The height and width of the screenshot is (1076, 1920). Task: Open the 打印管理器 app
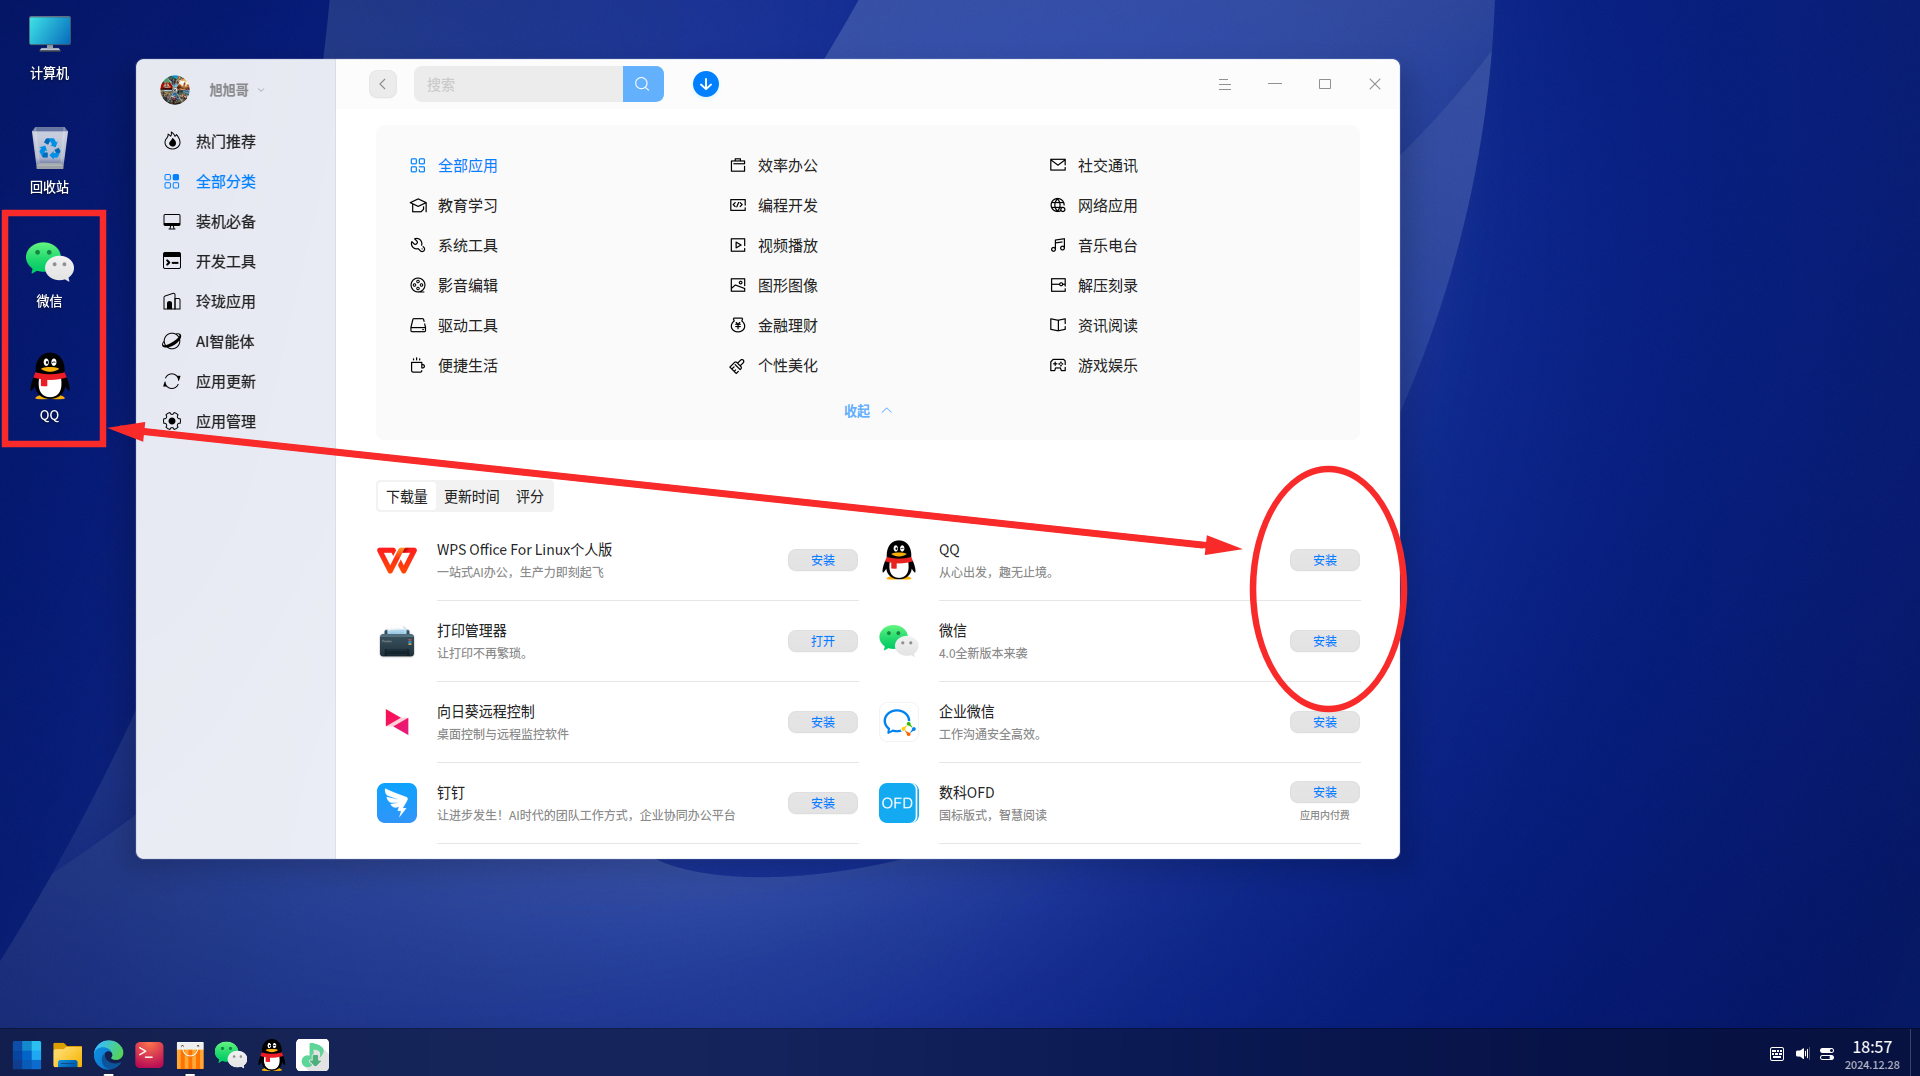pyautogui.click(x=823, y=641)
